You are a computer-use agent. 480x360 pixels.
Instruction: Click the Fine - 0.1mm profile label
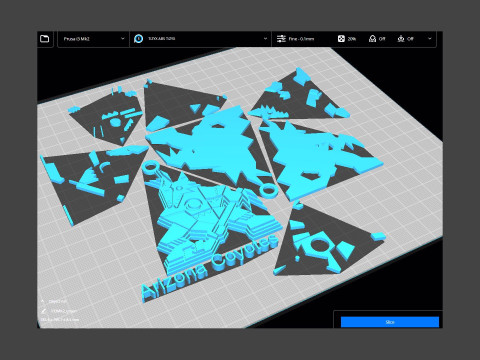pyautogui.click(x=301, y=39)
